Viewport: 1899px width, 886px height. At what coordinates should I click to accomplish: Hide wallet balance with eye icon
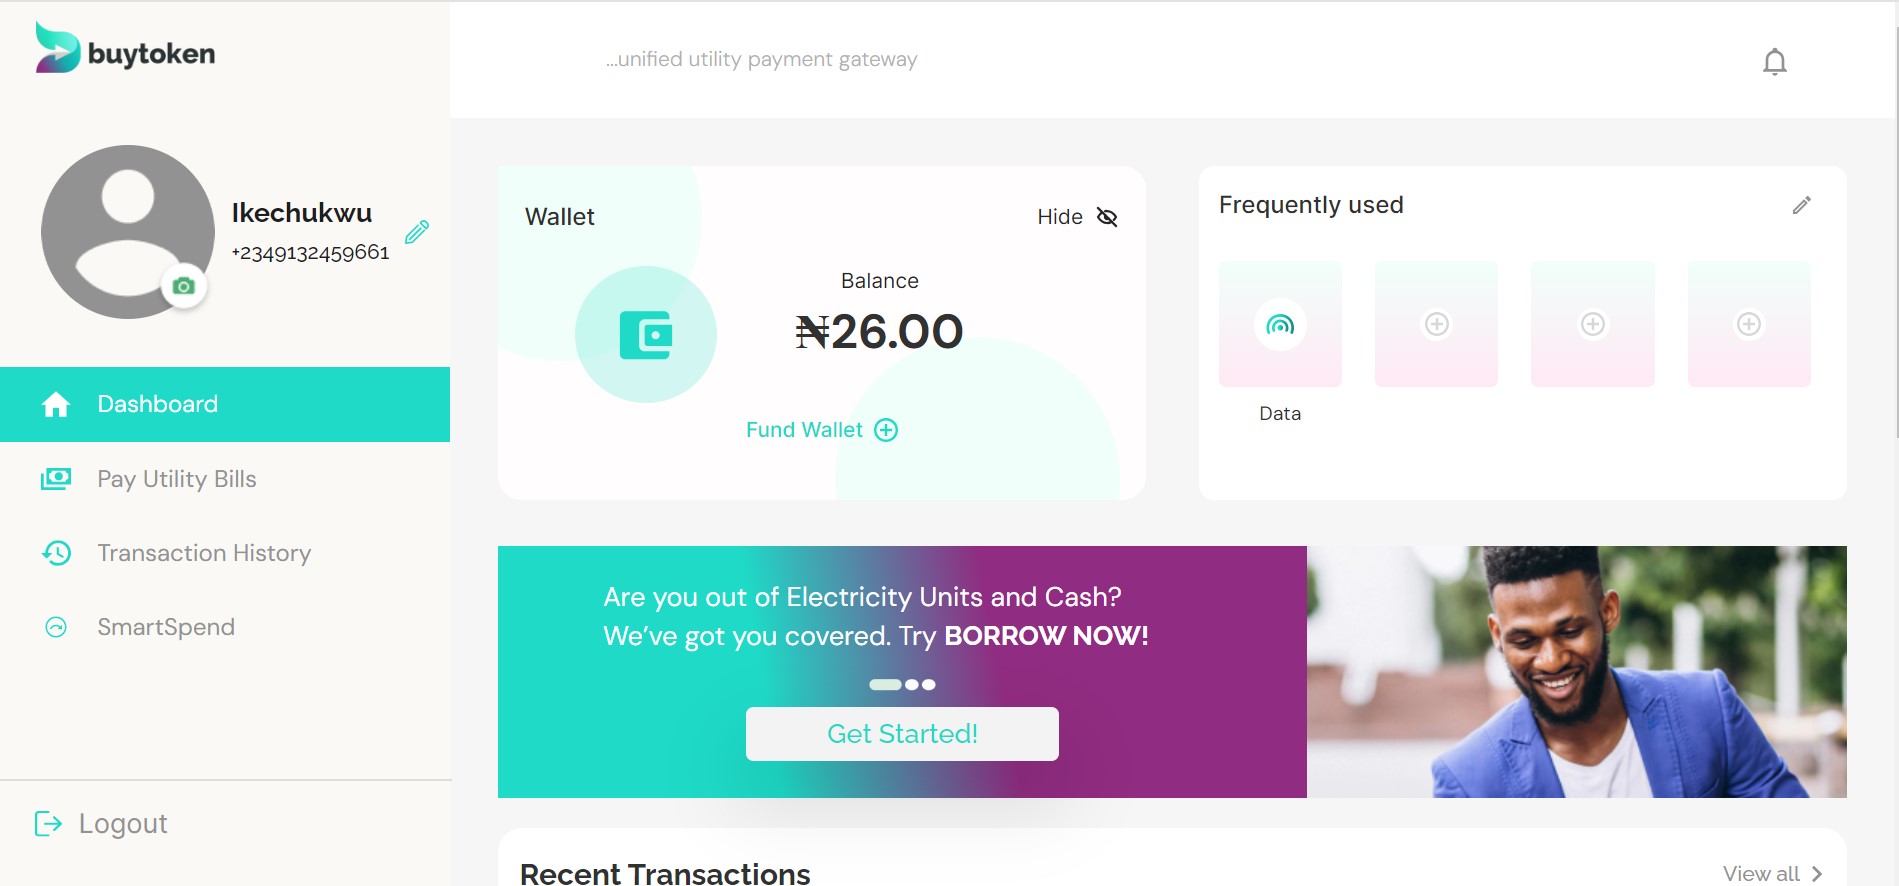click(1106, 217)
